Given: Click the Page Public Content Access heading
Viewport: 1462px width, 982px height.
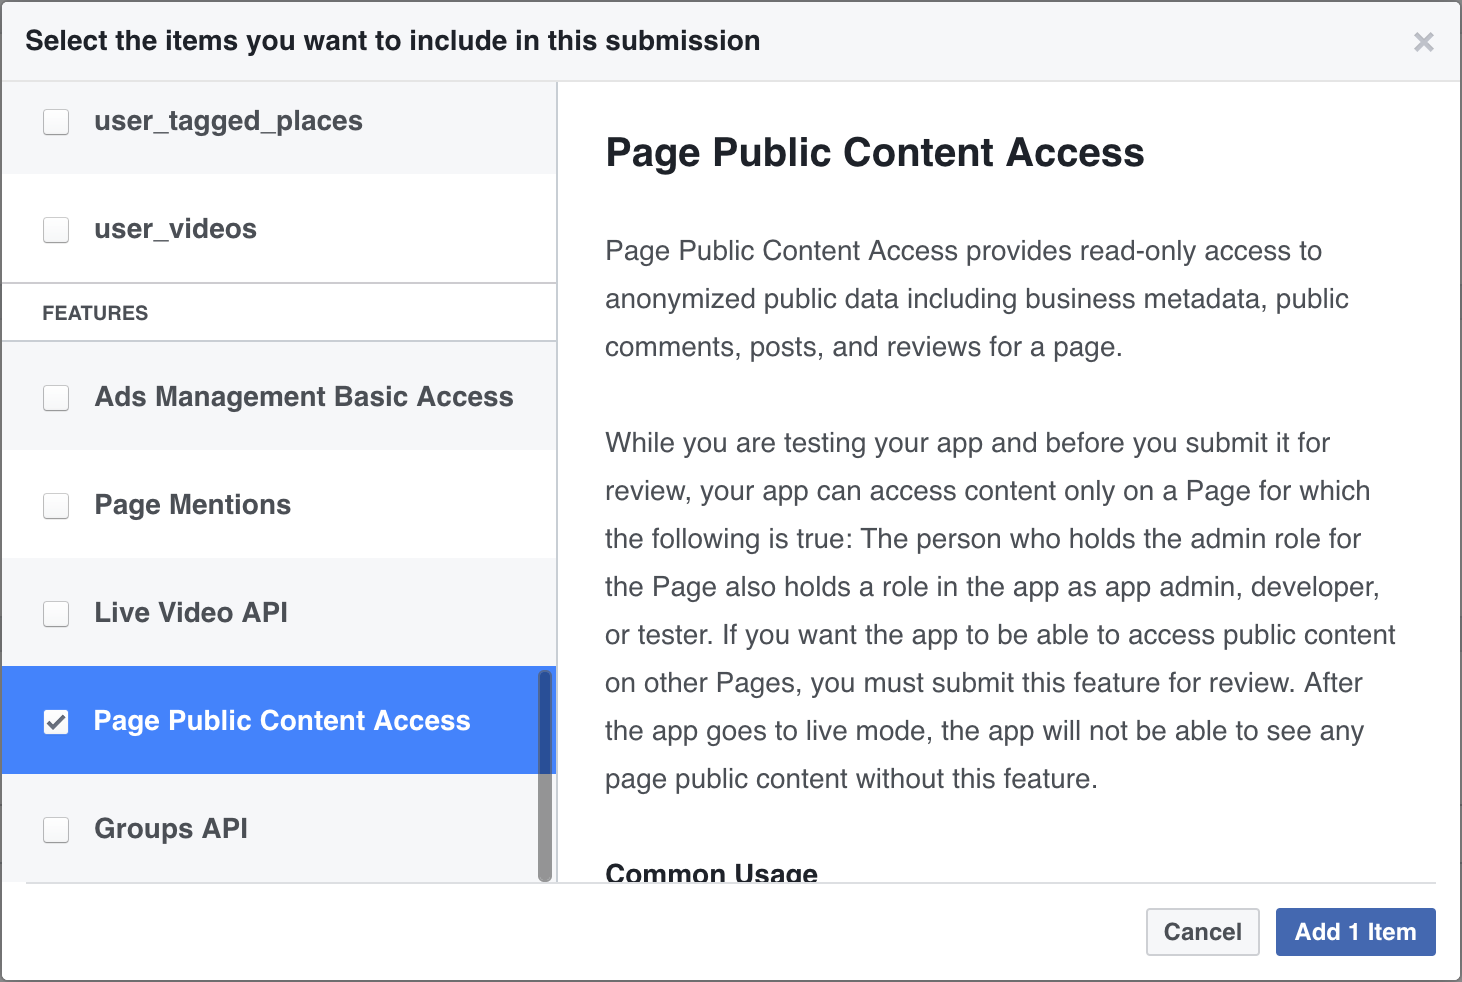Looking at the screenshot, I should click(874, 153).
